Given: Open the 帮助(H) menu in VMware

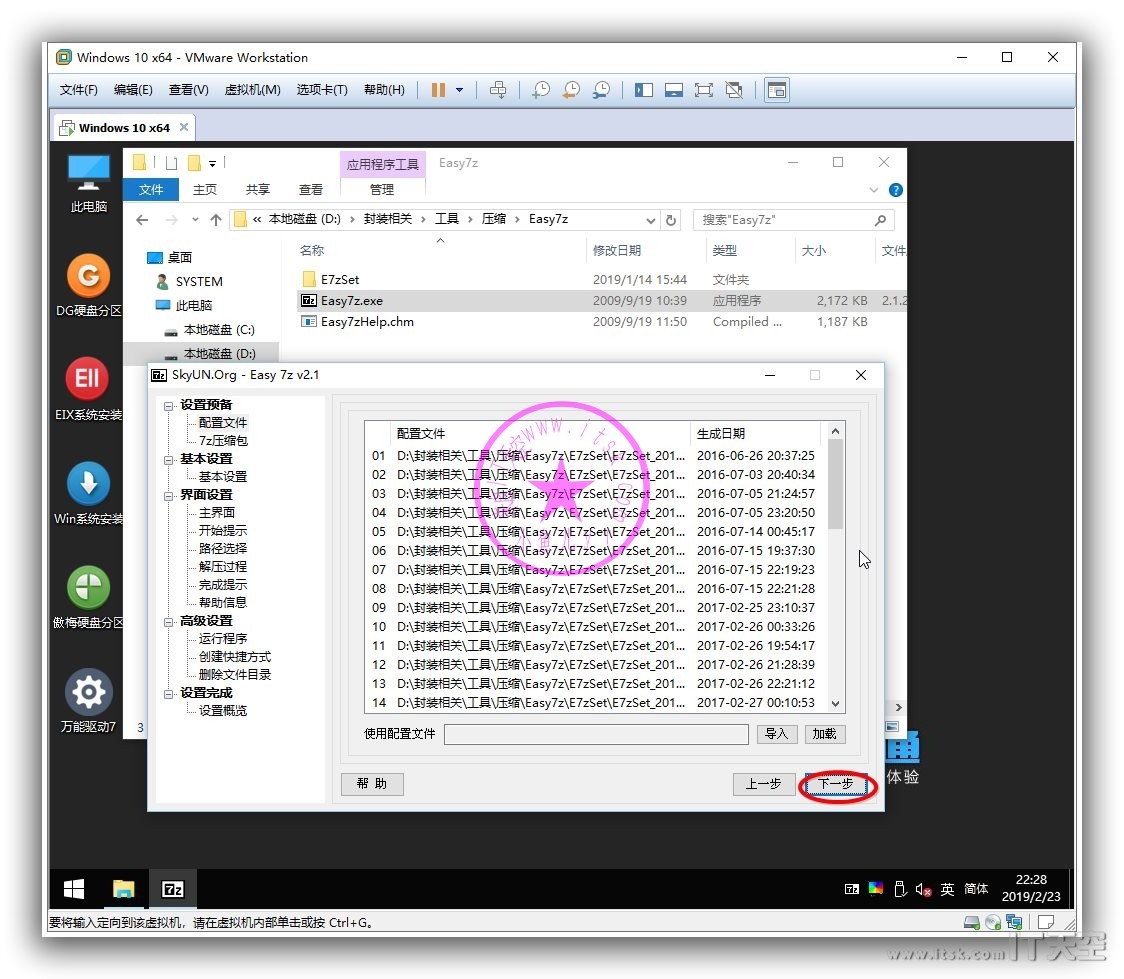Looking at the screenshot, I should coord(384,90).
